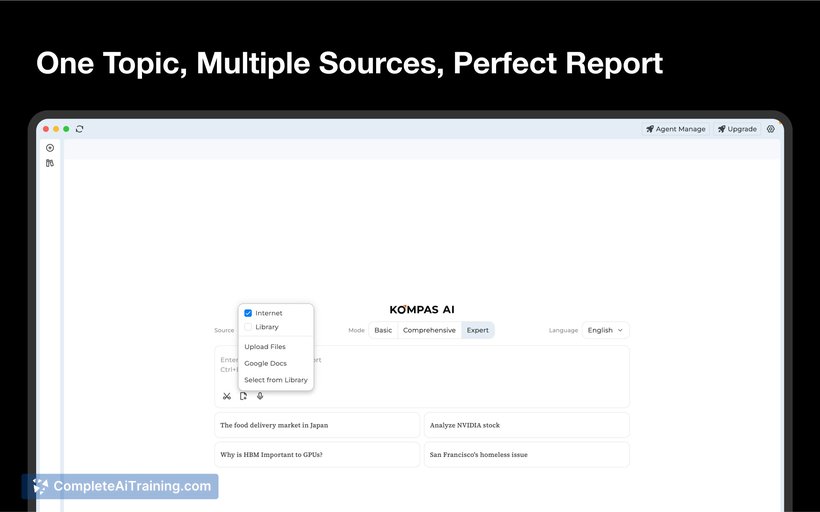820x512 pixels.
Task: Click the green maximize window button
Action: 66,129
